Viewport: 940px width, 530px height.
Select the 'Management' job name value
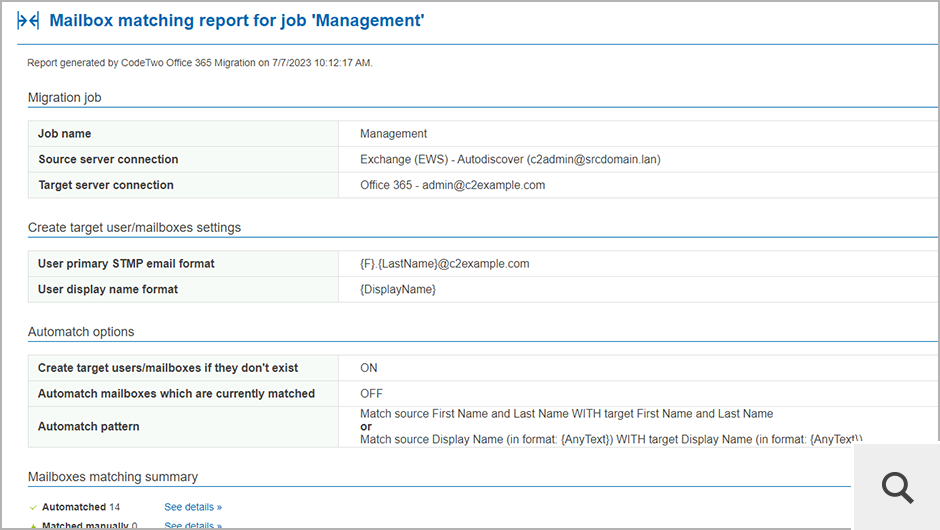[393, 134]
